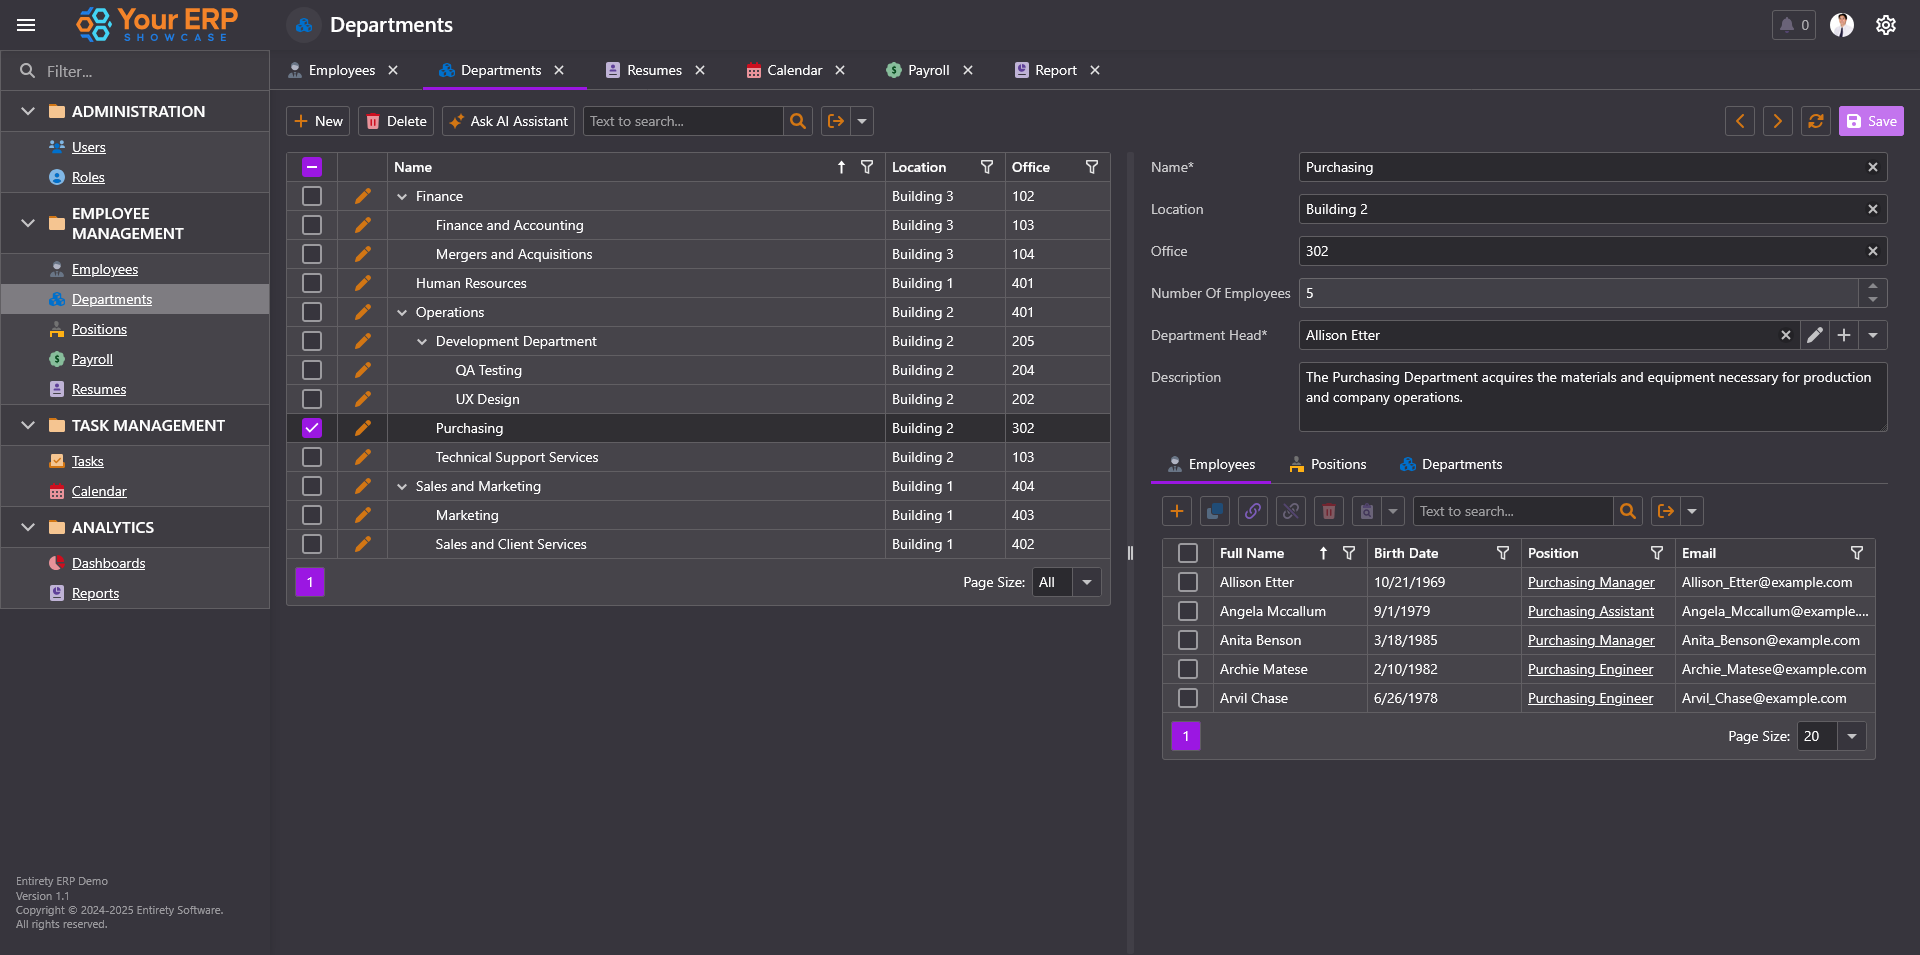1920x955 pixels.
Task: Check the Marketing row checkbox
Action: (312, 515)
